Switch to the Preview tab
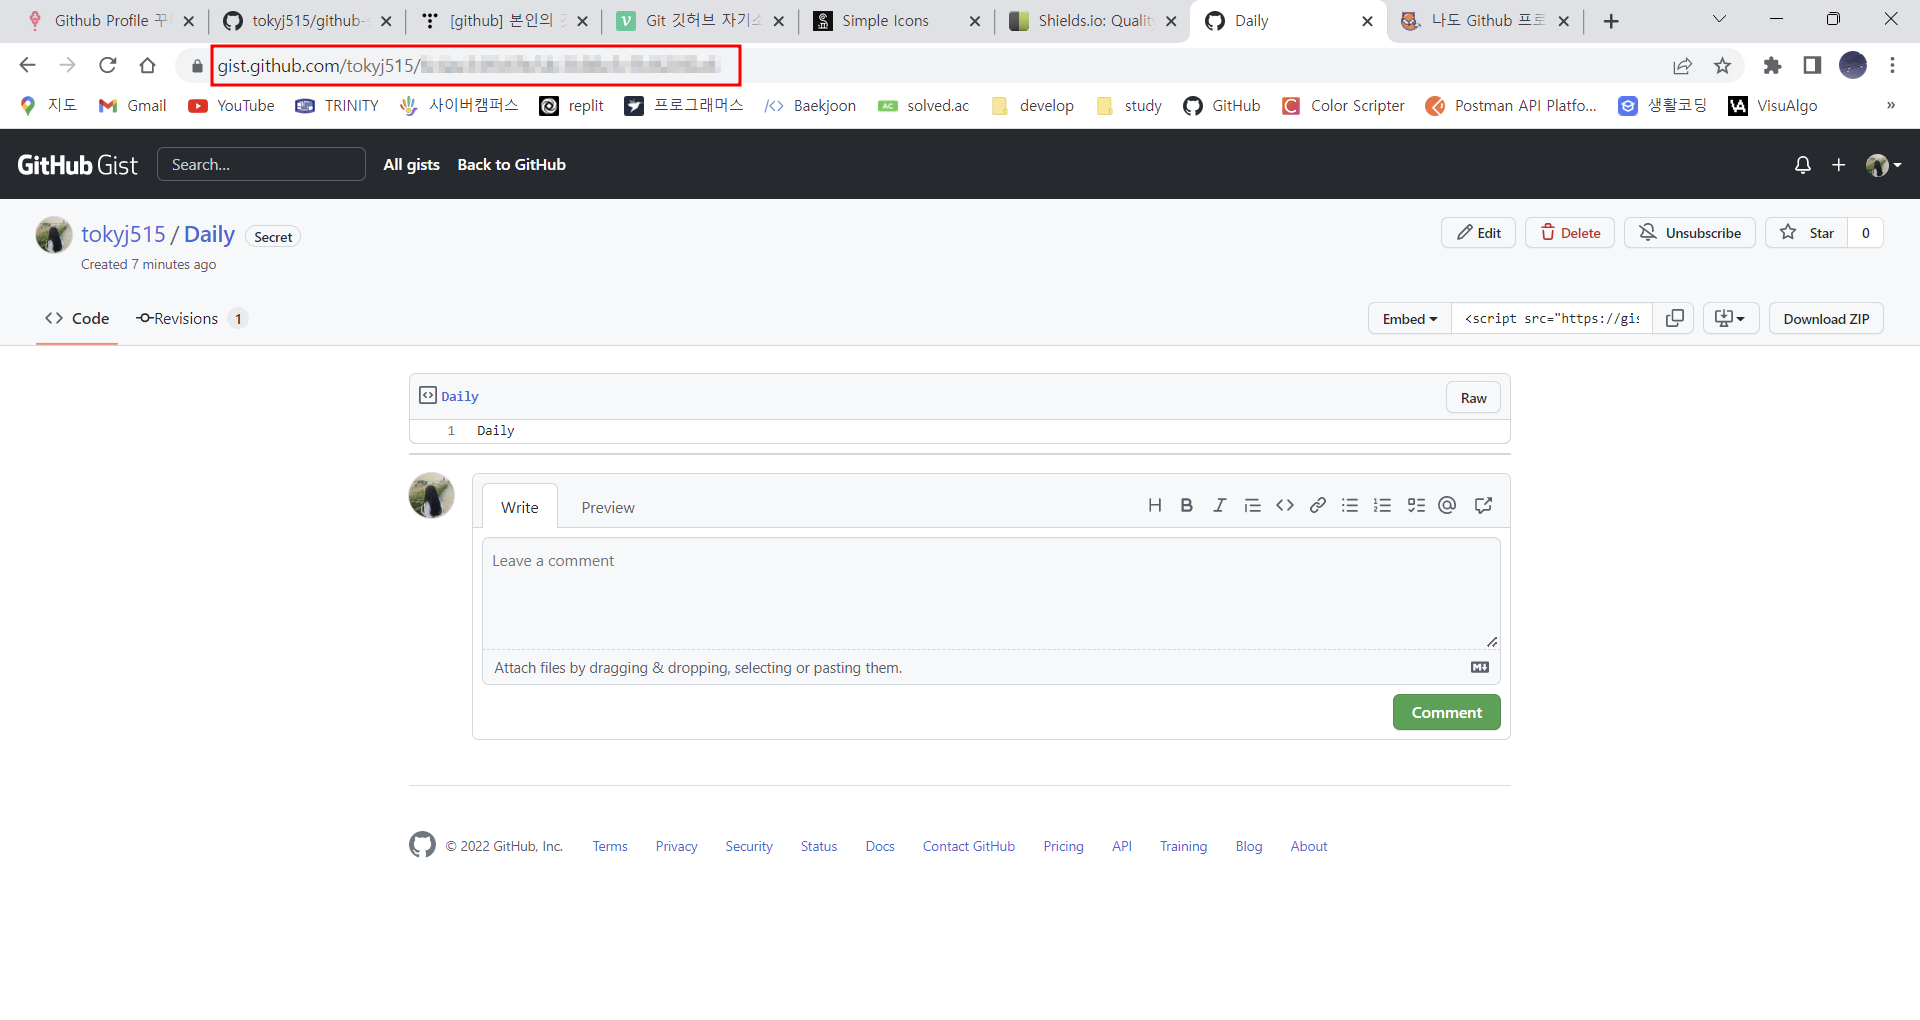The image size is (1920, 1020). pos(608,507)
